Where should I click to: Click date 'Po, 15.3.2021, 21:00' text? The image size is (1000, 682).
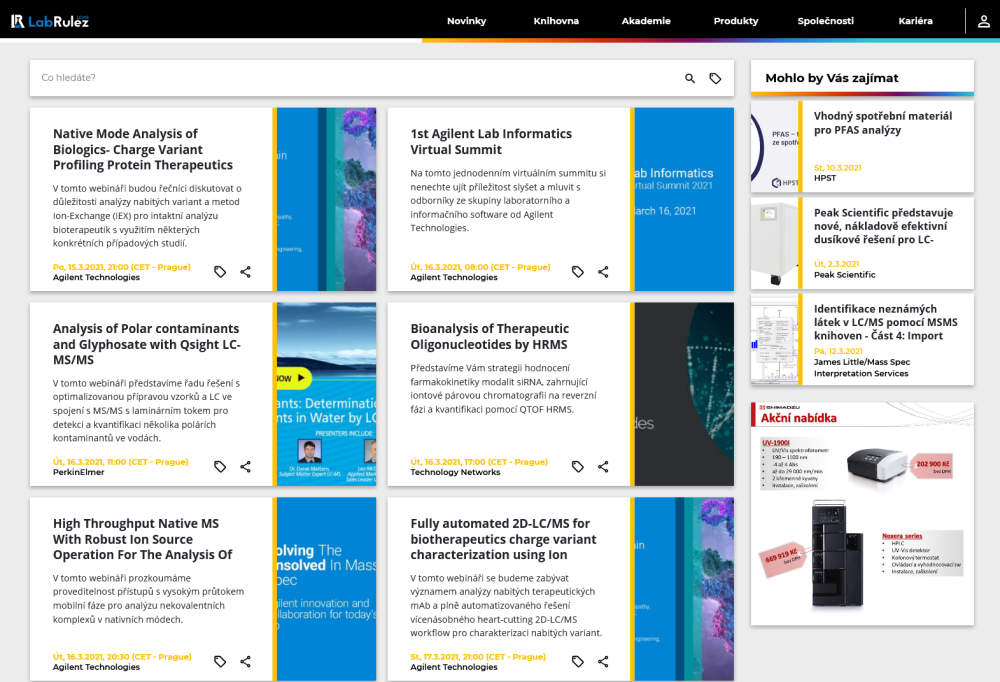click(122, 267)
